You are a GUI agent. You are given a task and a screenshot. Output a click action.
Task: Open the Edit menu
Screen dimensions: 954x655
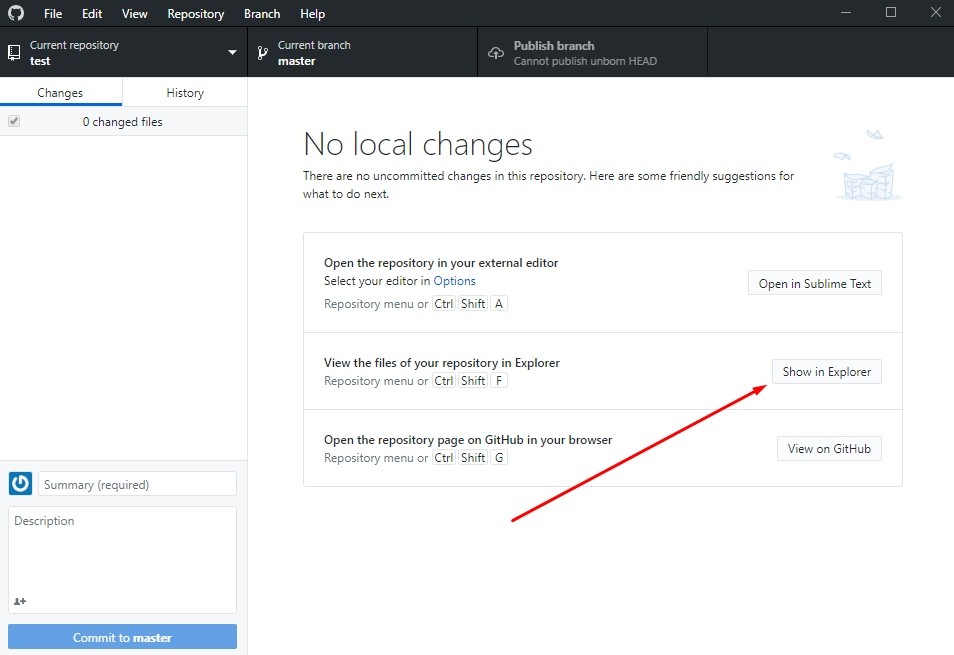(x=92, y=13)
